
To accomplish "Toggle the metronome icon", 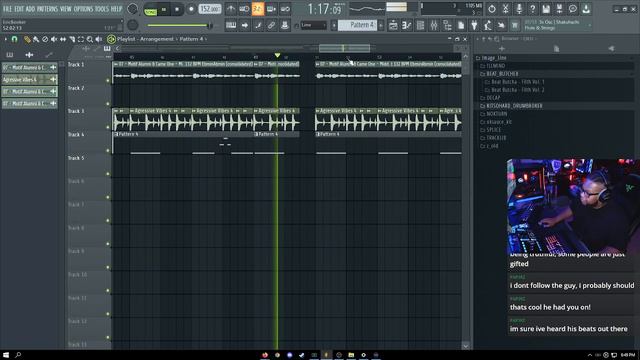I will click(x=231, y=9).
